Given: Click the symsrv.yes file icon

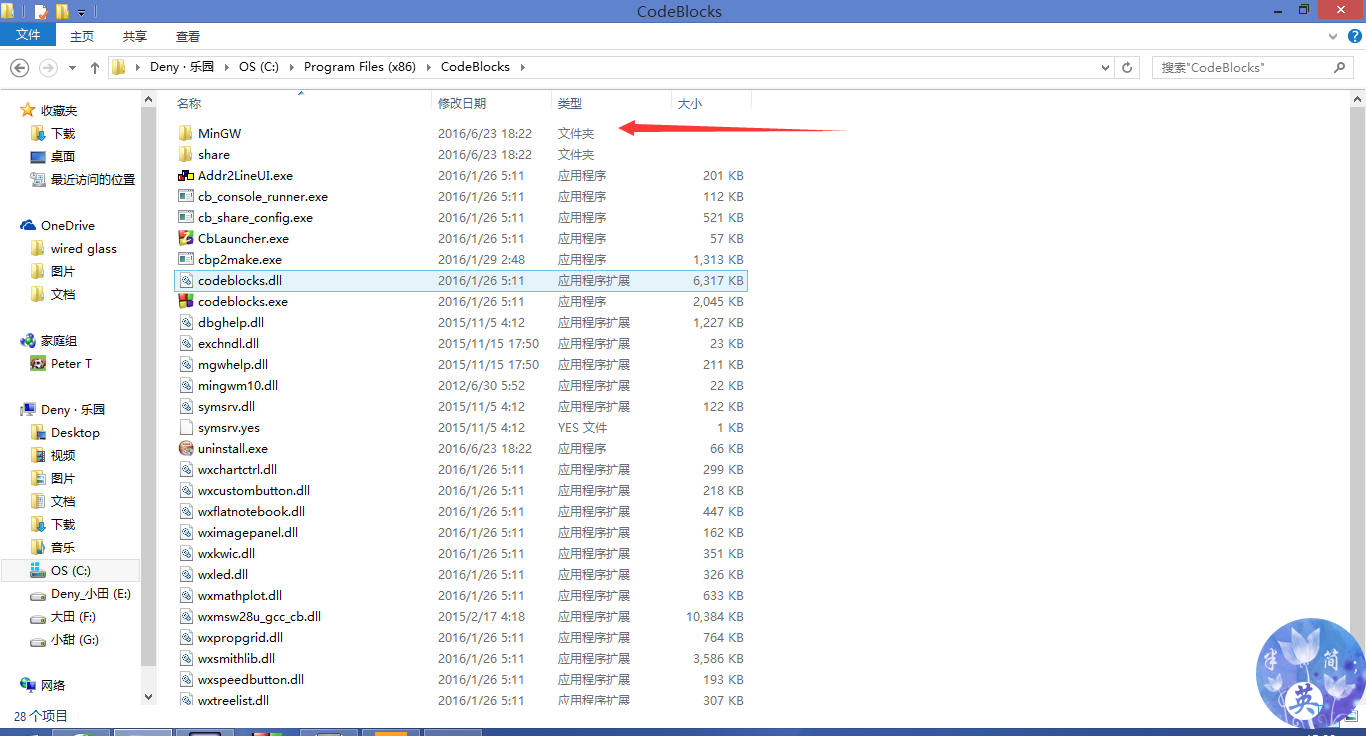Looking at the screenshot, I should click(185, 427).
